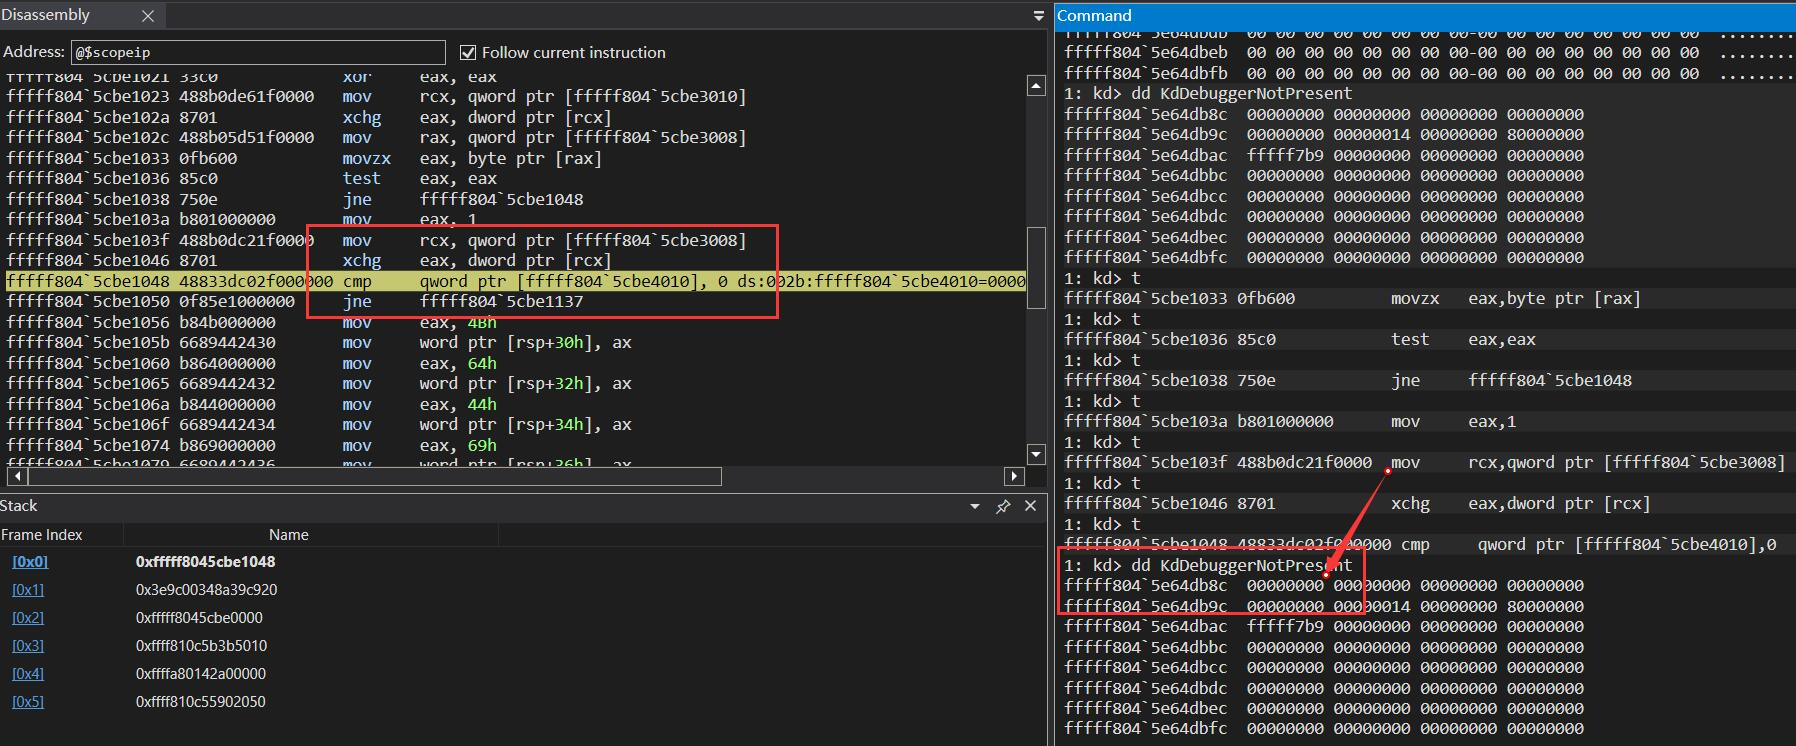Select stack entry 0xffff810c5b3b5010
The height and width of the screenshot is (746, 1796).
click(x=202, y=646)
